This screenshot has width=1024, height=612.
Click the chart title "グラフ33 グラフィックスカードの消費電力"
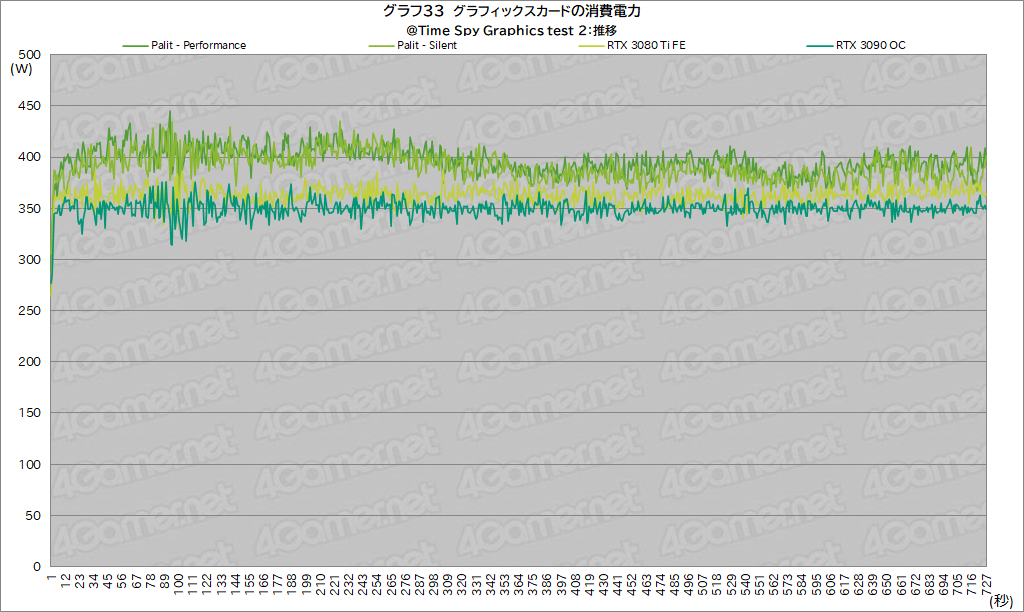511,11
